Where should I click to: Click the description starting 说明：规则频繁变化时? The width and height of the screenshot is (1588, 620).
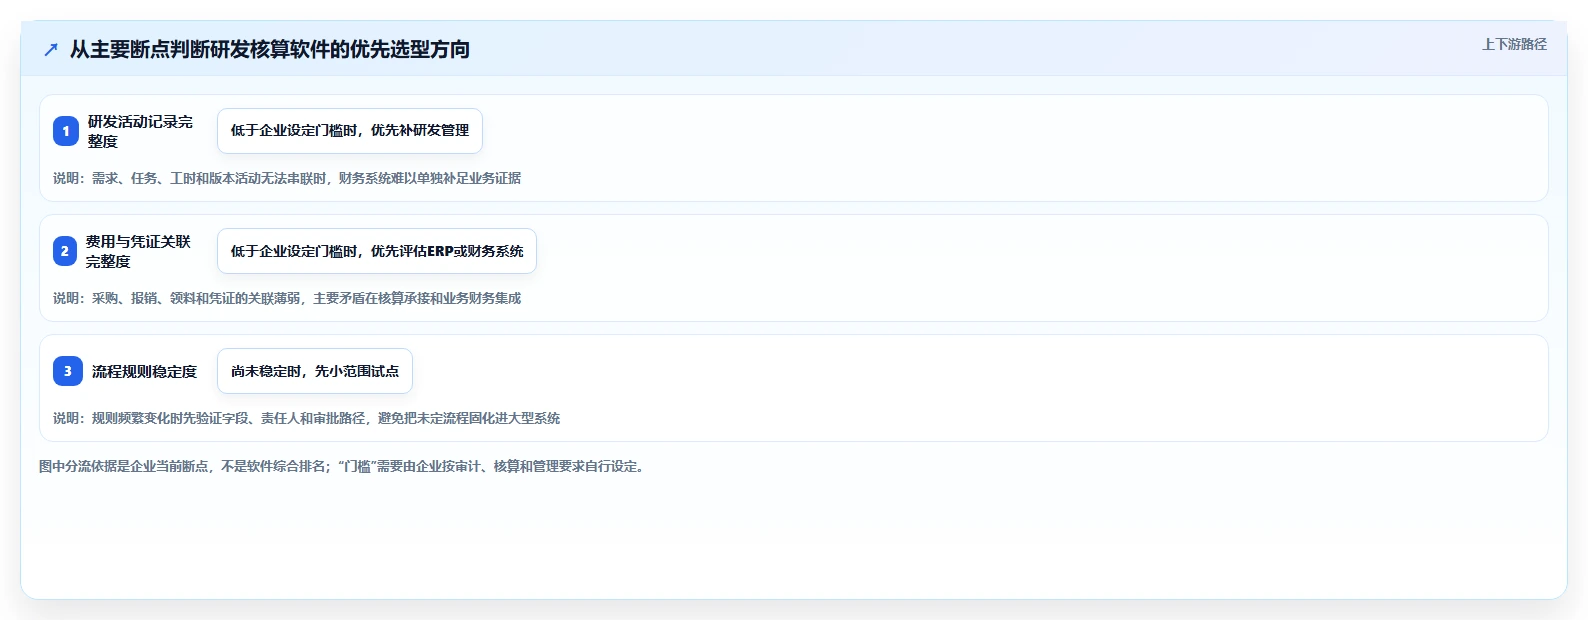tap(306, 418)
